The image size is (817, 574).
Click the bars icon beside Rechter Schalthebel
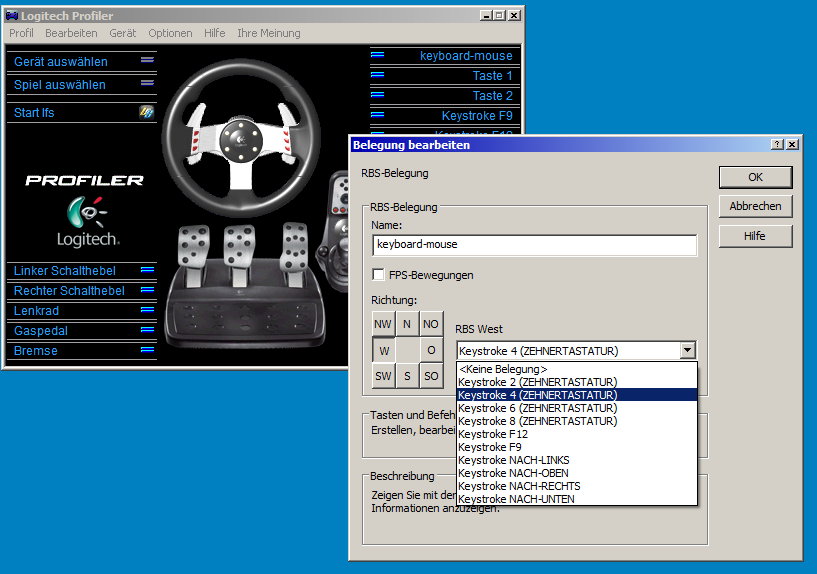[x=147, y=290]
